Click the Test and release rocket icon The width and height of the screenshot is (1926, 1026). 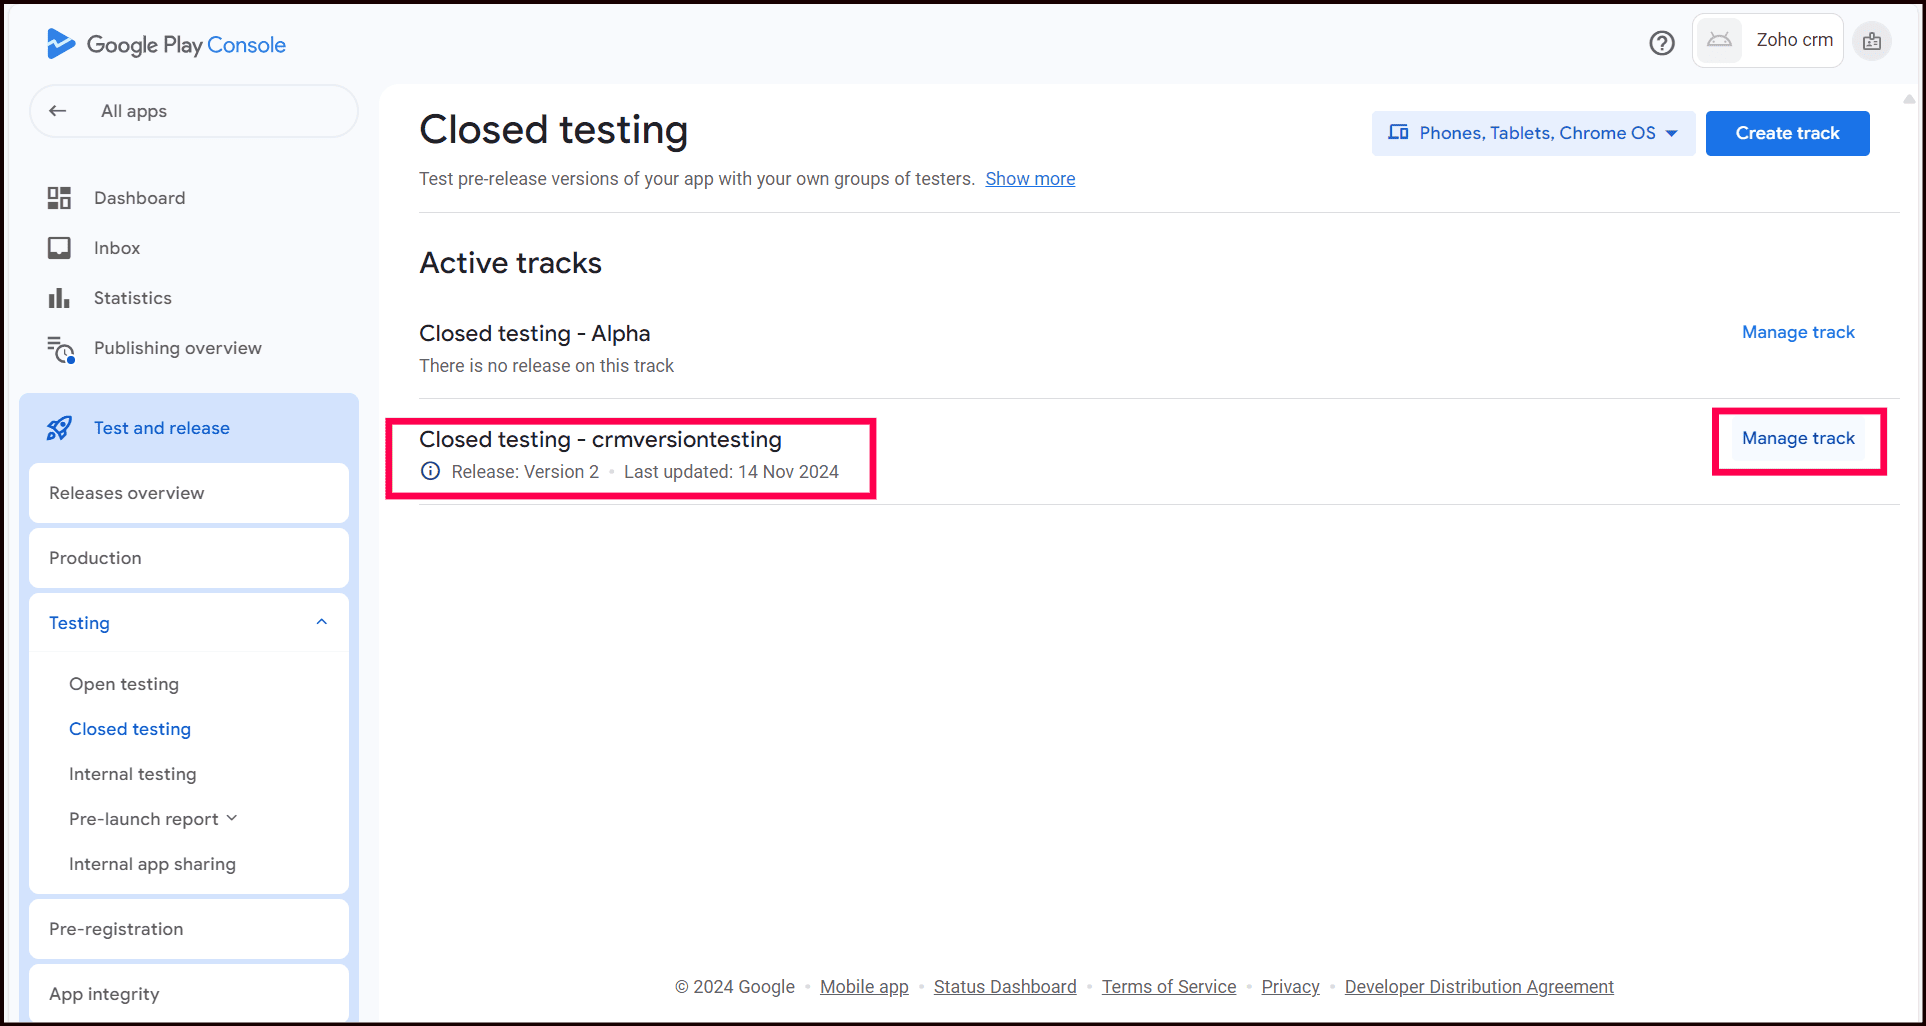59,428
